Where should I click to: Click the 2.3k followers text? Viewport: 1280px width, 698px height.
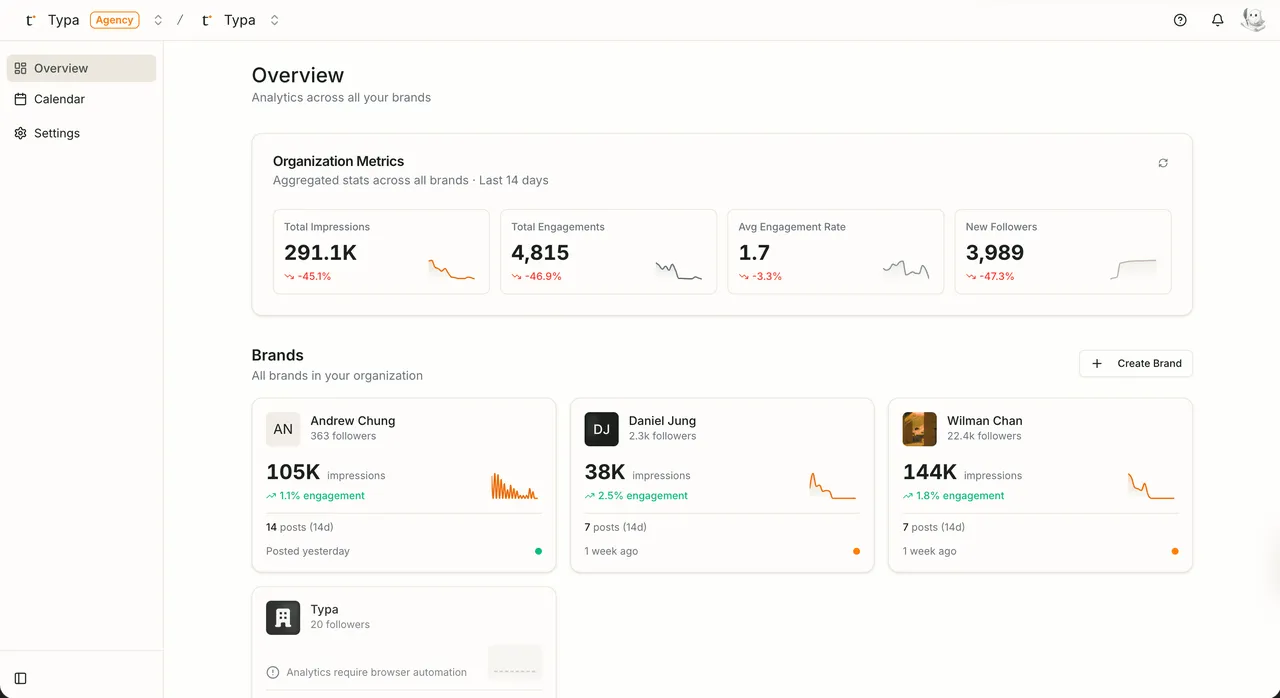[x=662, y=436]
